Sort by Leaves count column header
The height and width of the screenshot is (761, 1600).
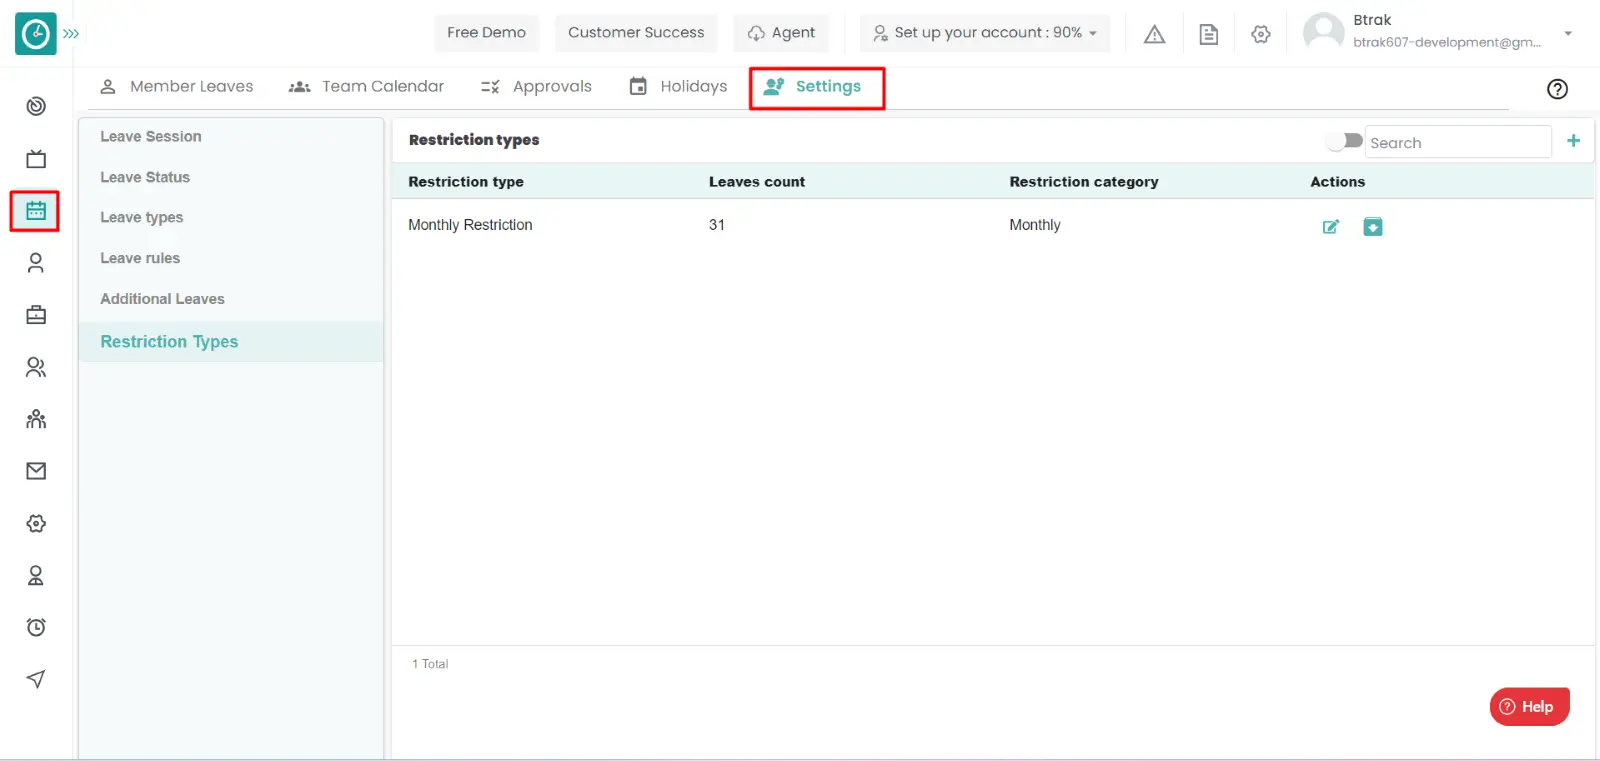point(757,182)
